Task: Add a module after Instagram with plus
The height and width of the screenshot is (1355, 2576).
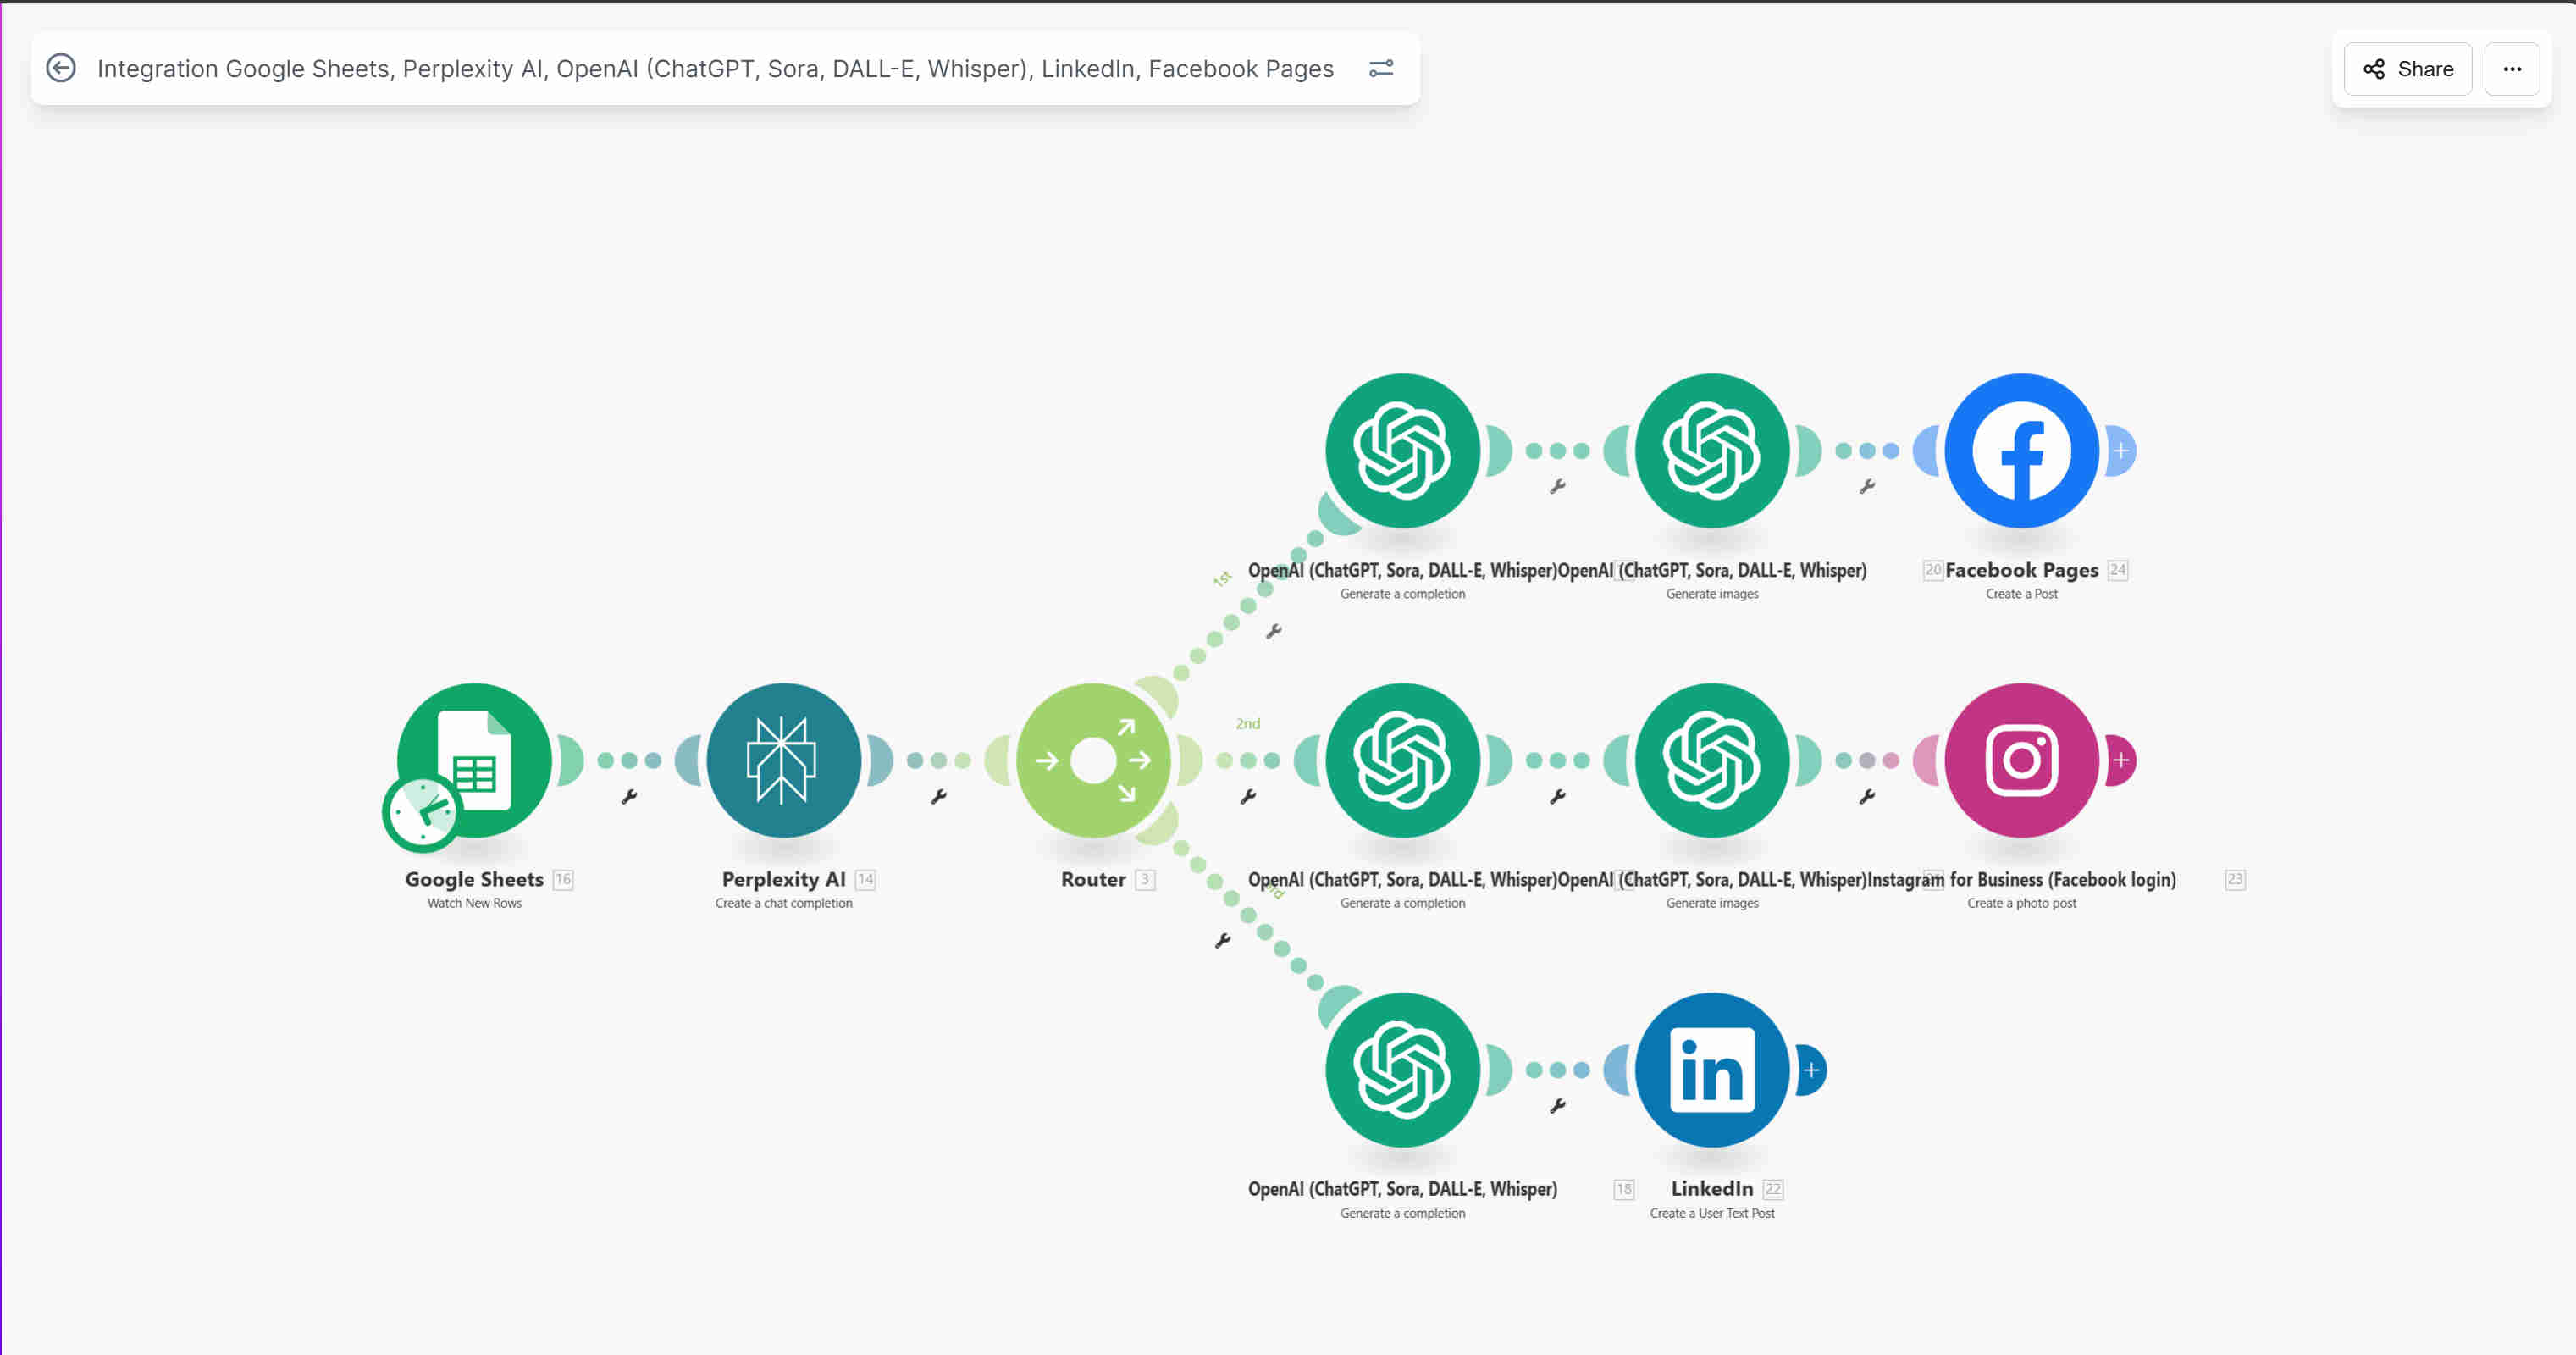Action: 2121,760
